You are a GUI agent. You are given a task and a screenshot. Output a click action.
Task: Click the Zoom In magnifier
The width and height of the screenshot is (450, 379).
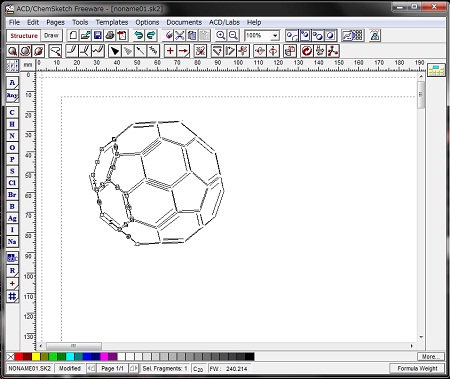pyautogui.click(x=221, y=35)
